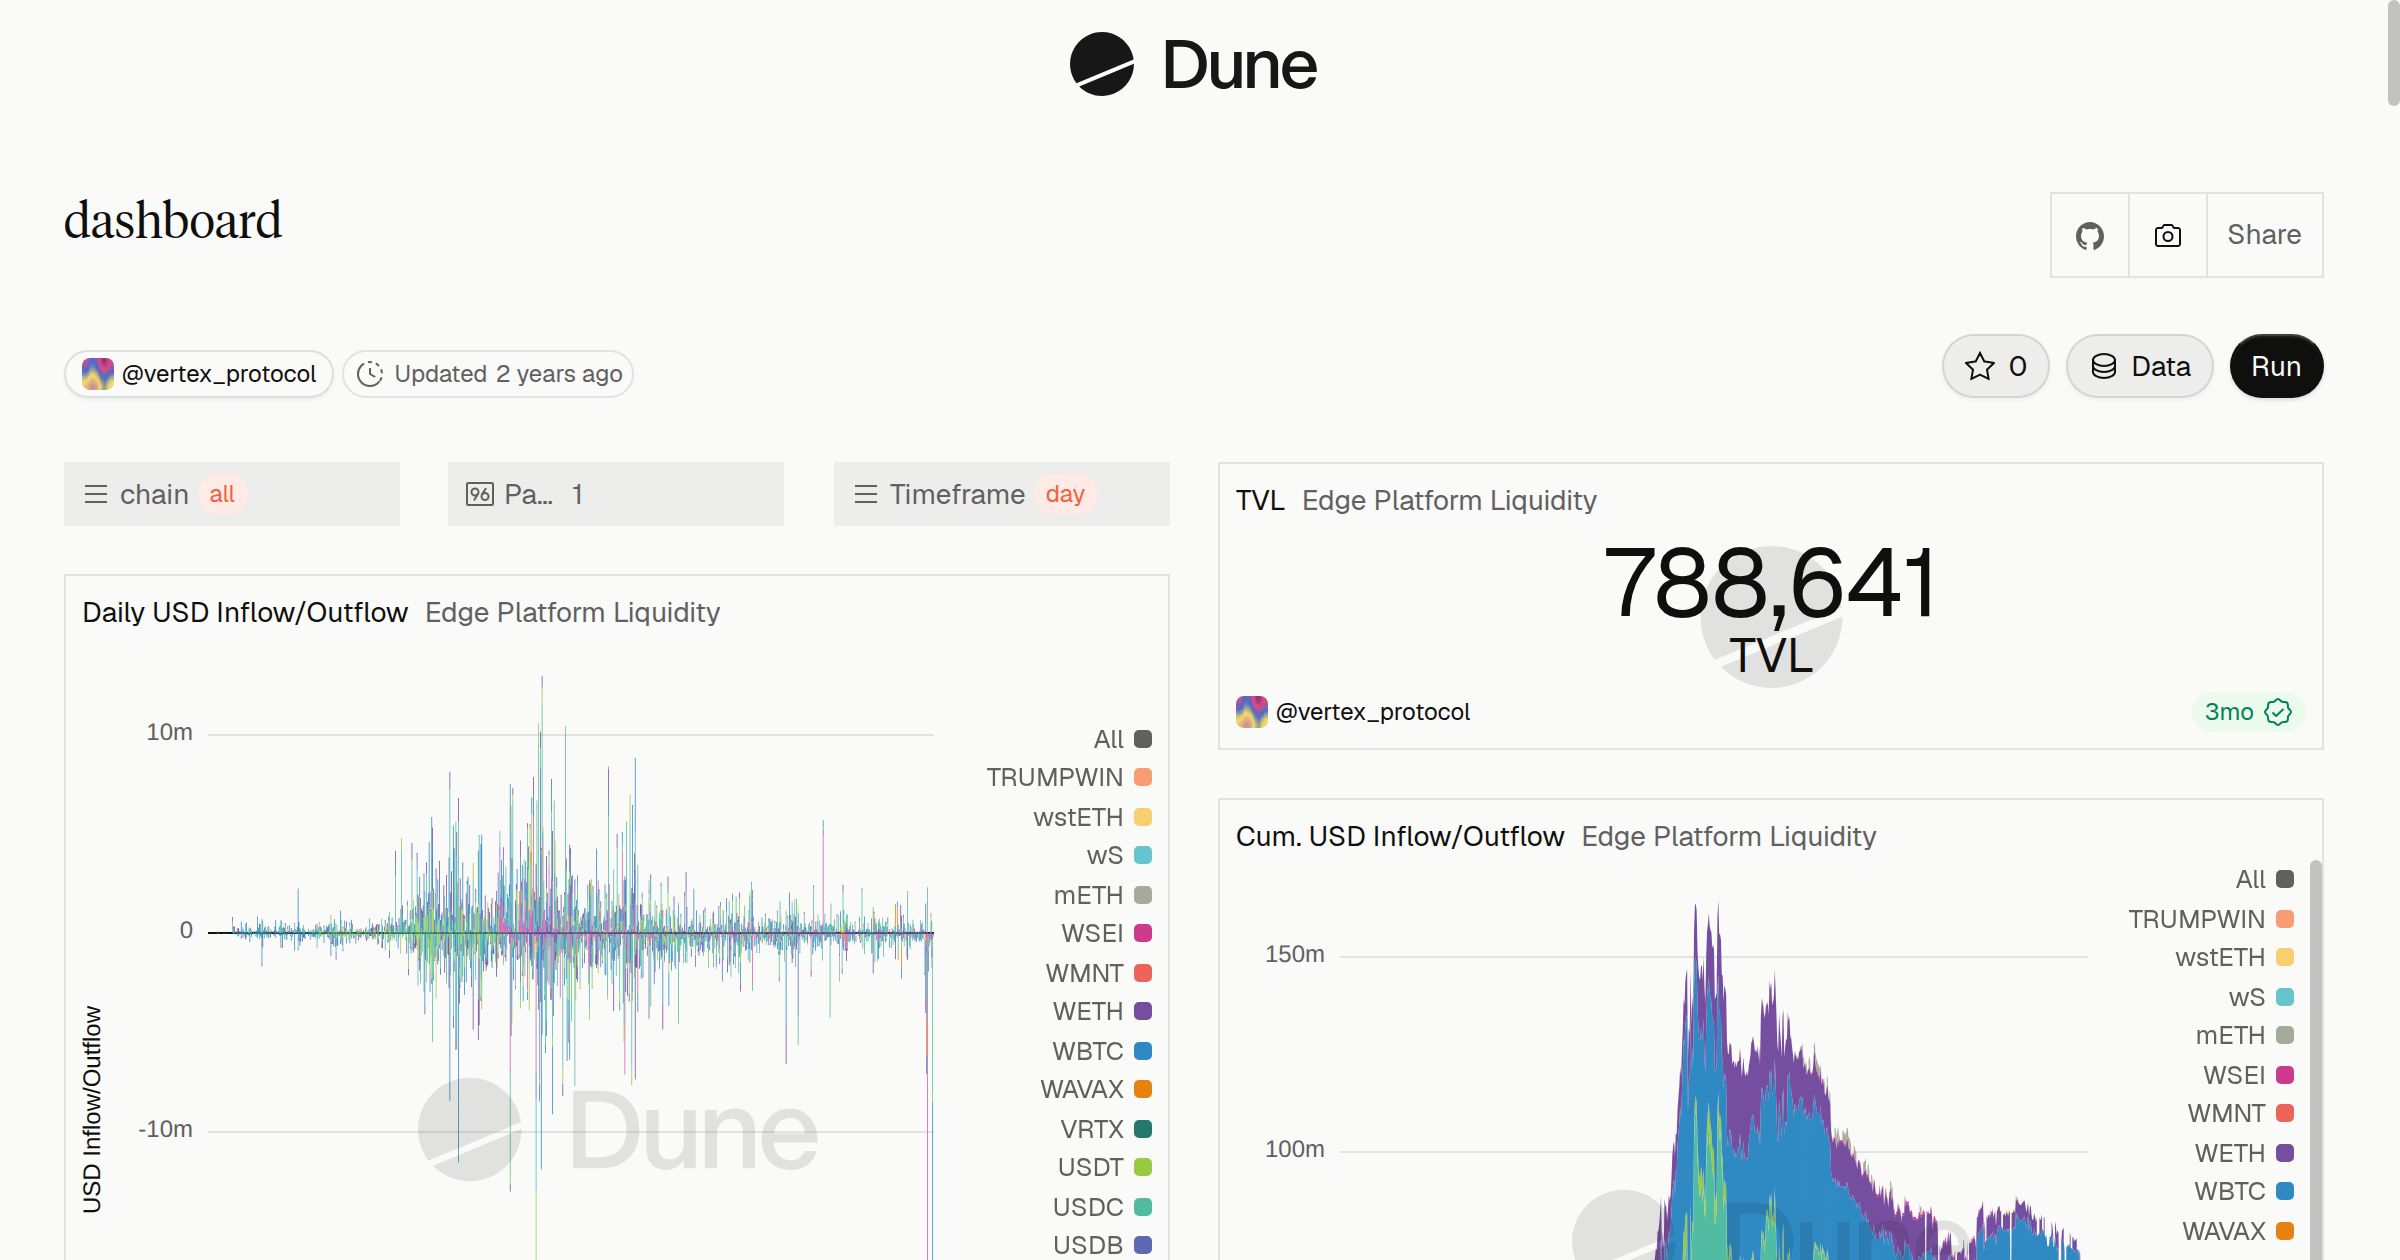
Task: Click the camera screenshot icon
Action: pos(2167,235)
